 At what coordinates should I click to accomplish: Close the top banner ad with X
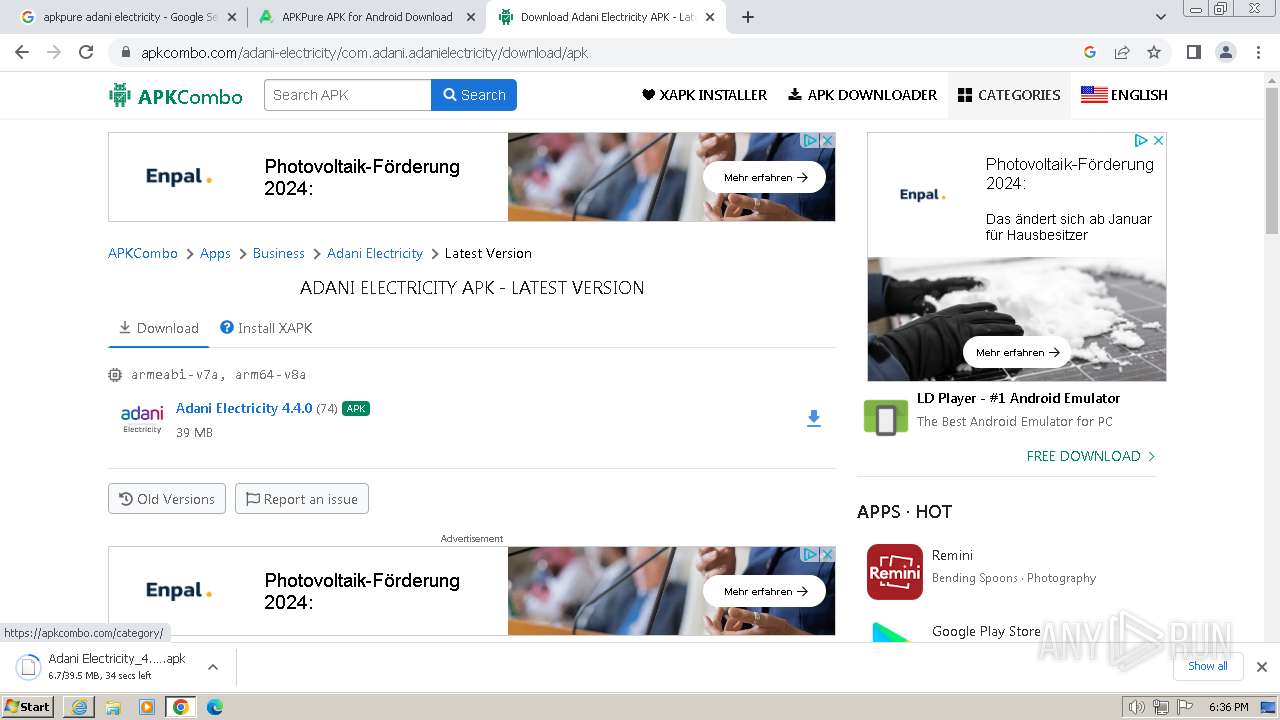tap(827, 141)
